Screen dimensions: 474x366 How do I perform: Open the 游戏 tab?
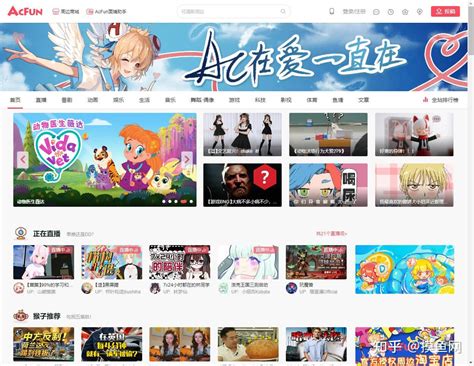click(x=234, y=100)
